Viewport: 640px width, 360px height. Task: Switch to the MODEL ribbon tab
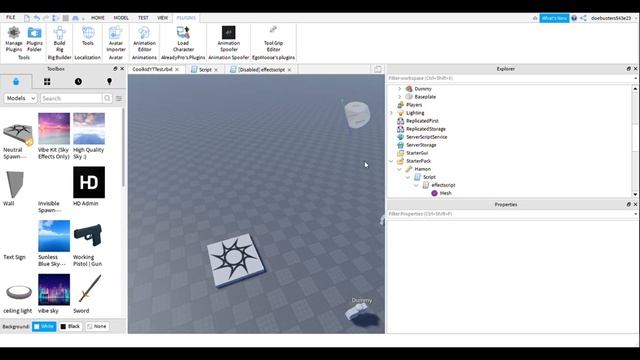(x=121, y=18)
